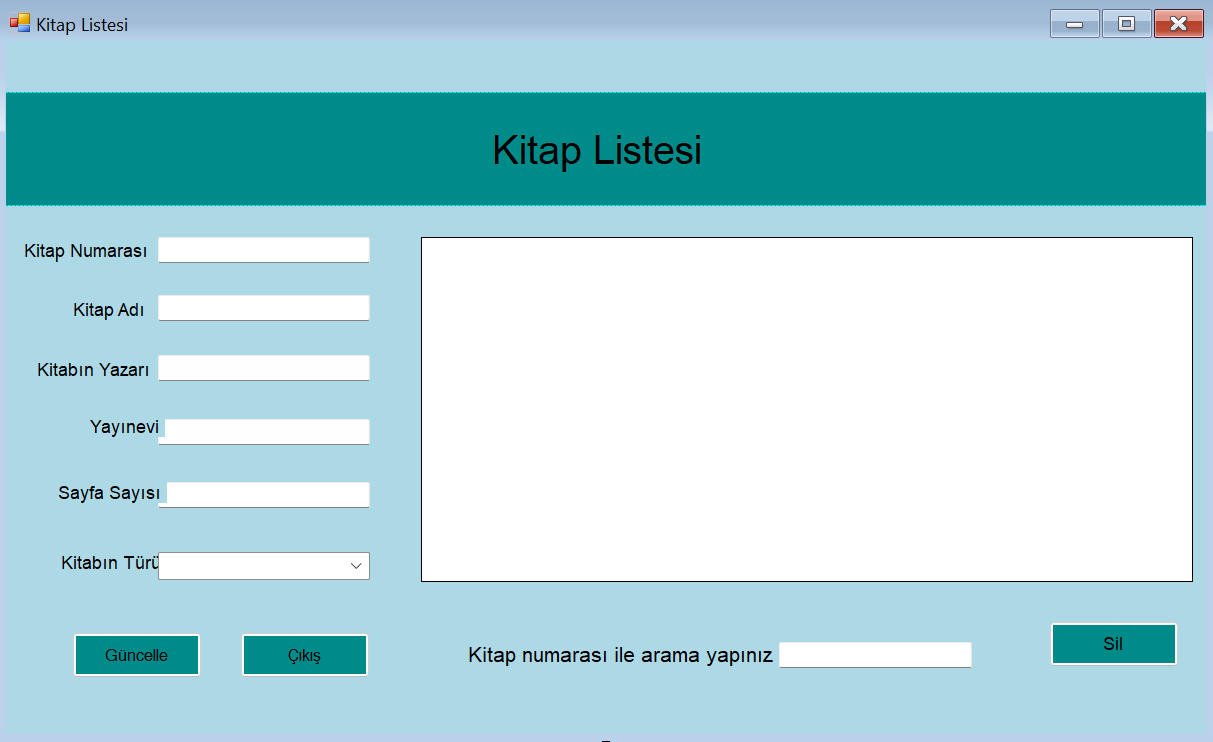Minimize the Kitap Listesi window

pyautogui.click(x=1075, y=24)
